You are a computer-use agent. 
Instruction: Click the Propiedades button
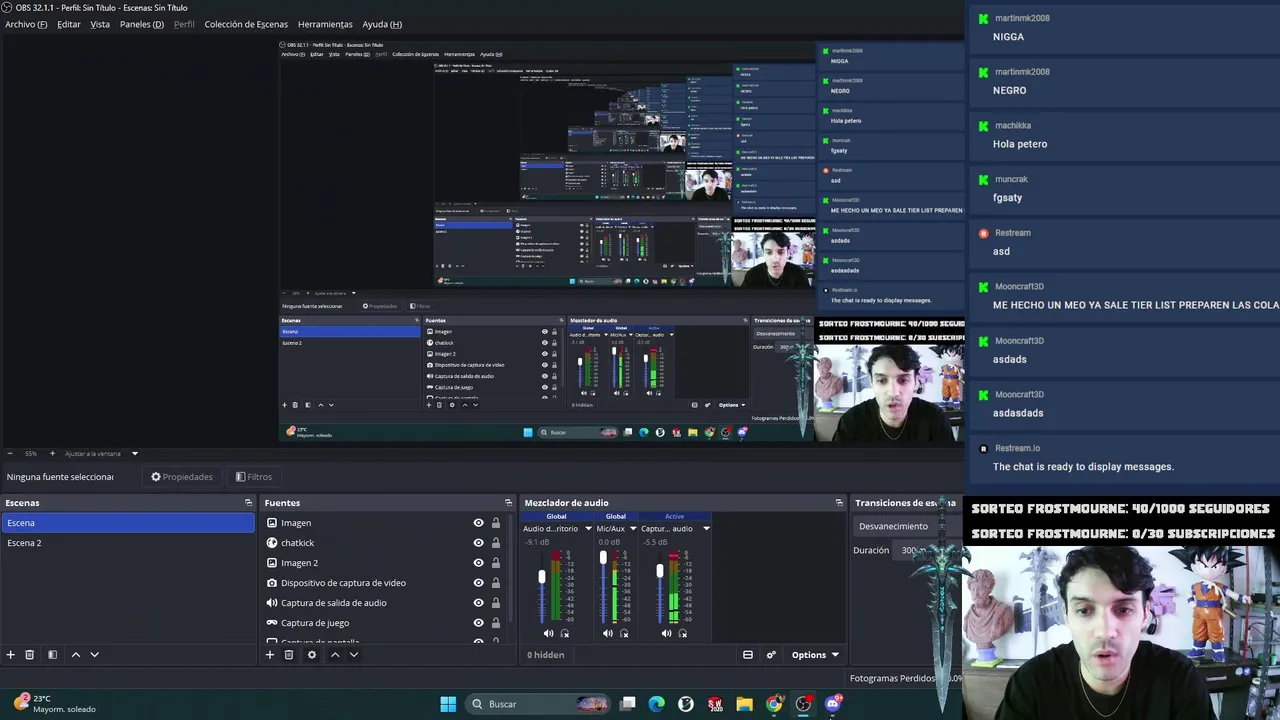[x=182, y=477]
